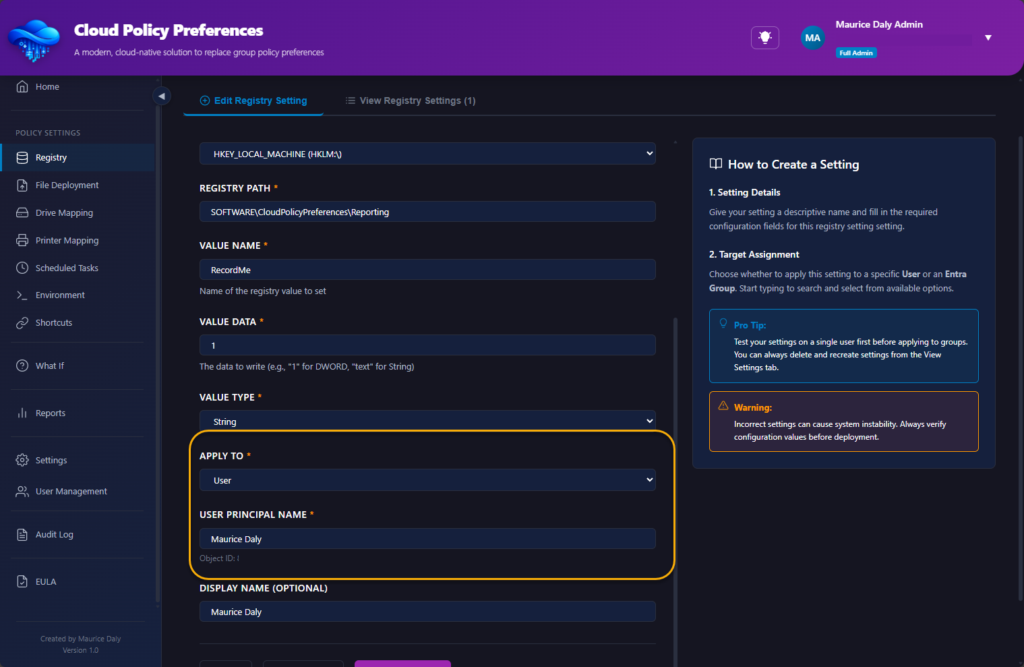The height and width of the screenshot is (667, 1024).
Task: Open Shortcuts in the sidebar
Action: click(x=53, y=323)
